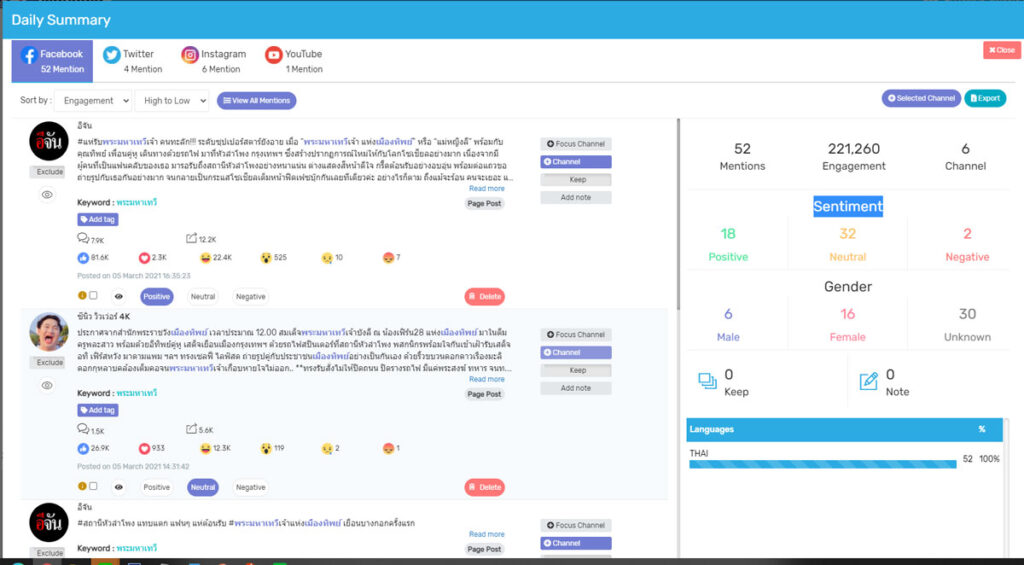Toggle eye icon beside second post's Positive
The image size is (1024, 565).
(119, 487)
